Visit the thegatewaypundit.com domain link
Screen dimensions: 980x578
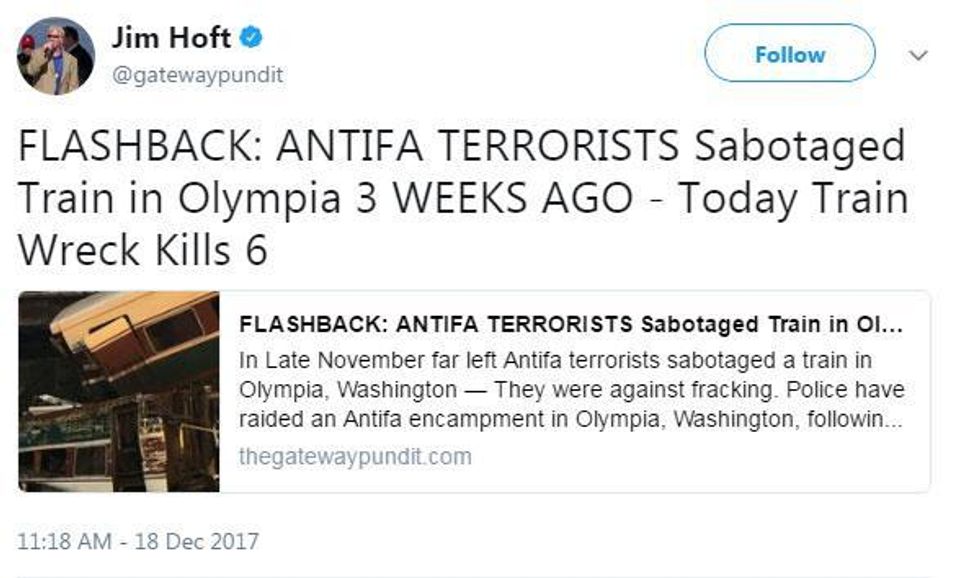coord(355,456)
